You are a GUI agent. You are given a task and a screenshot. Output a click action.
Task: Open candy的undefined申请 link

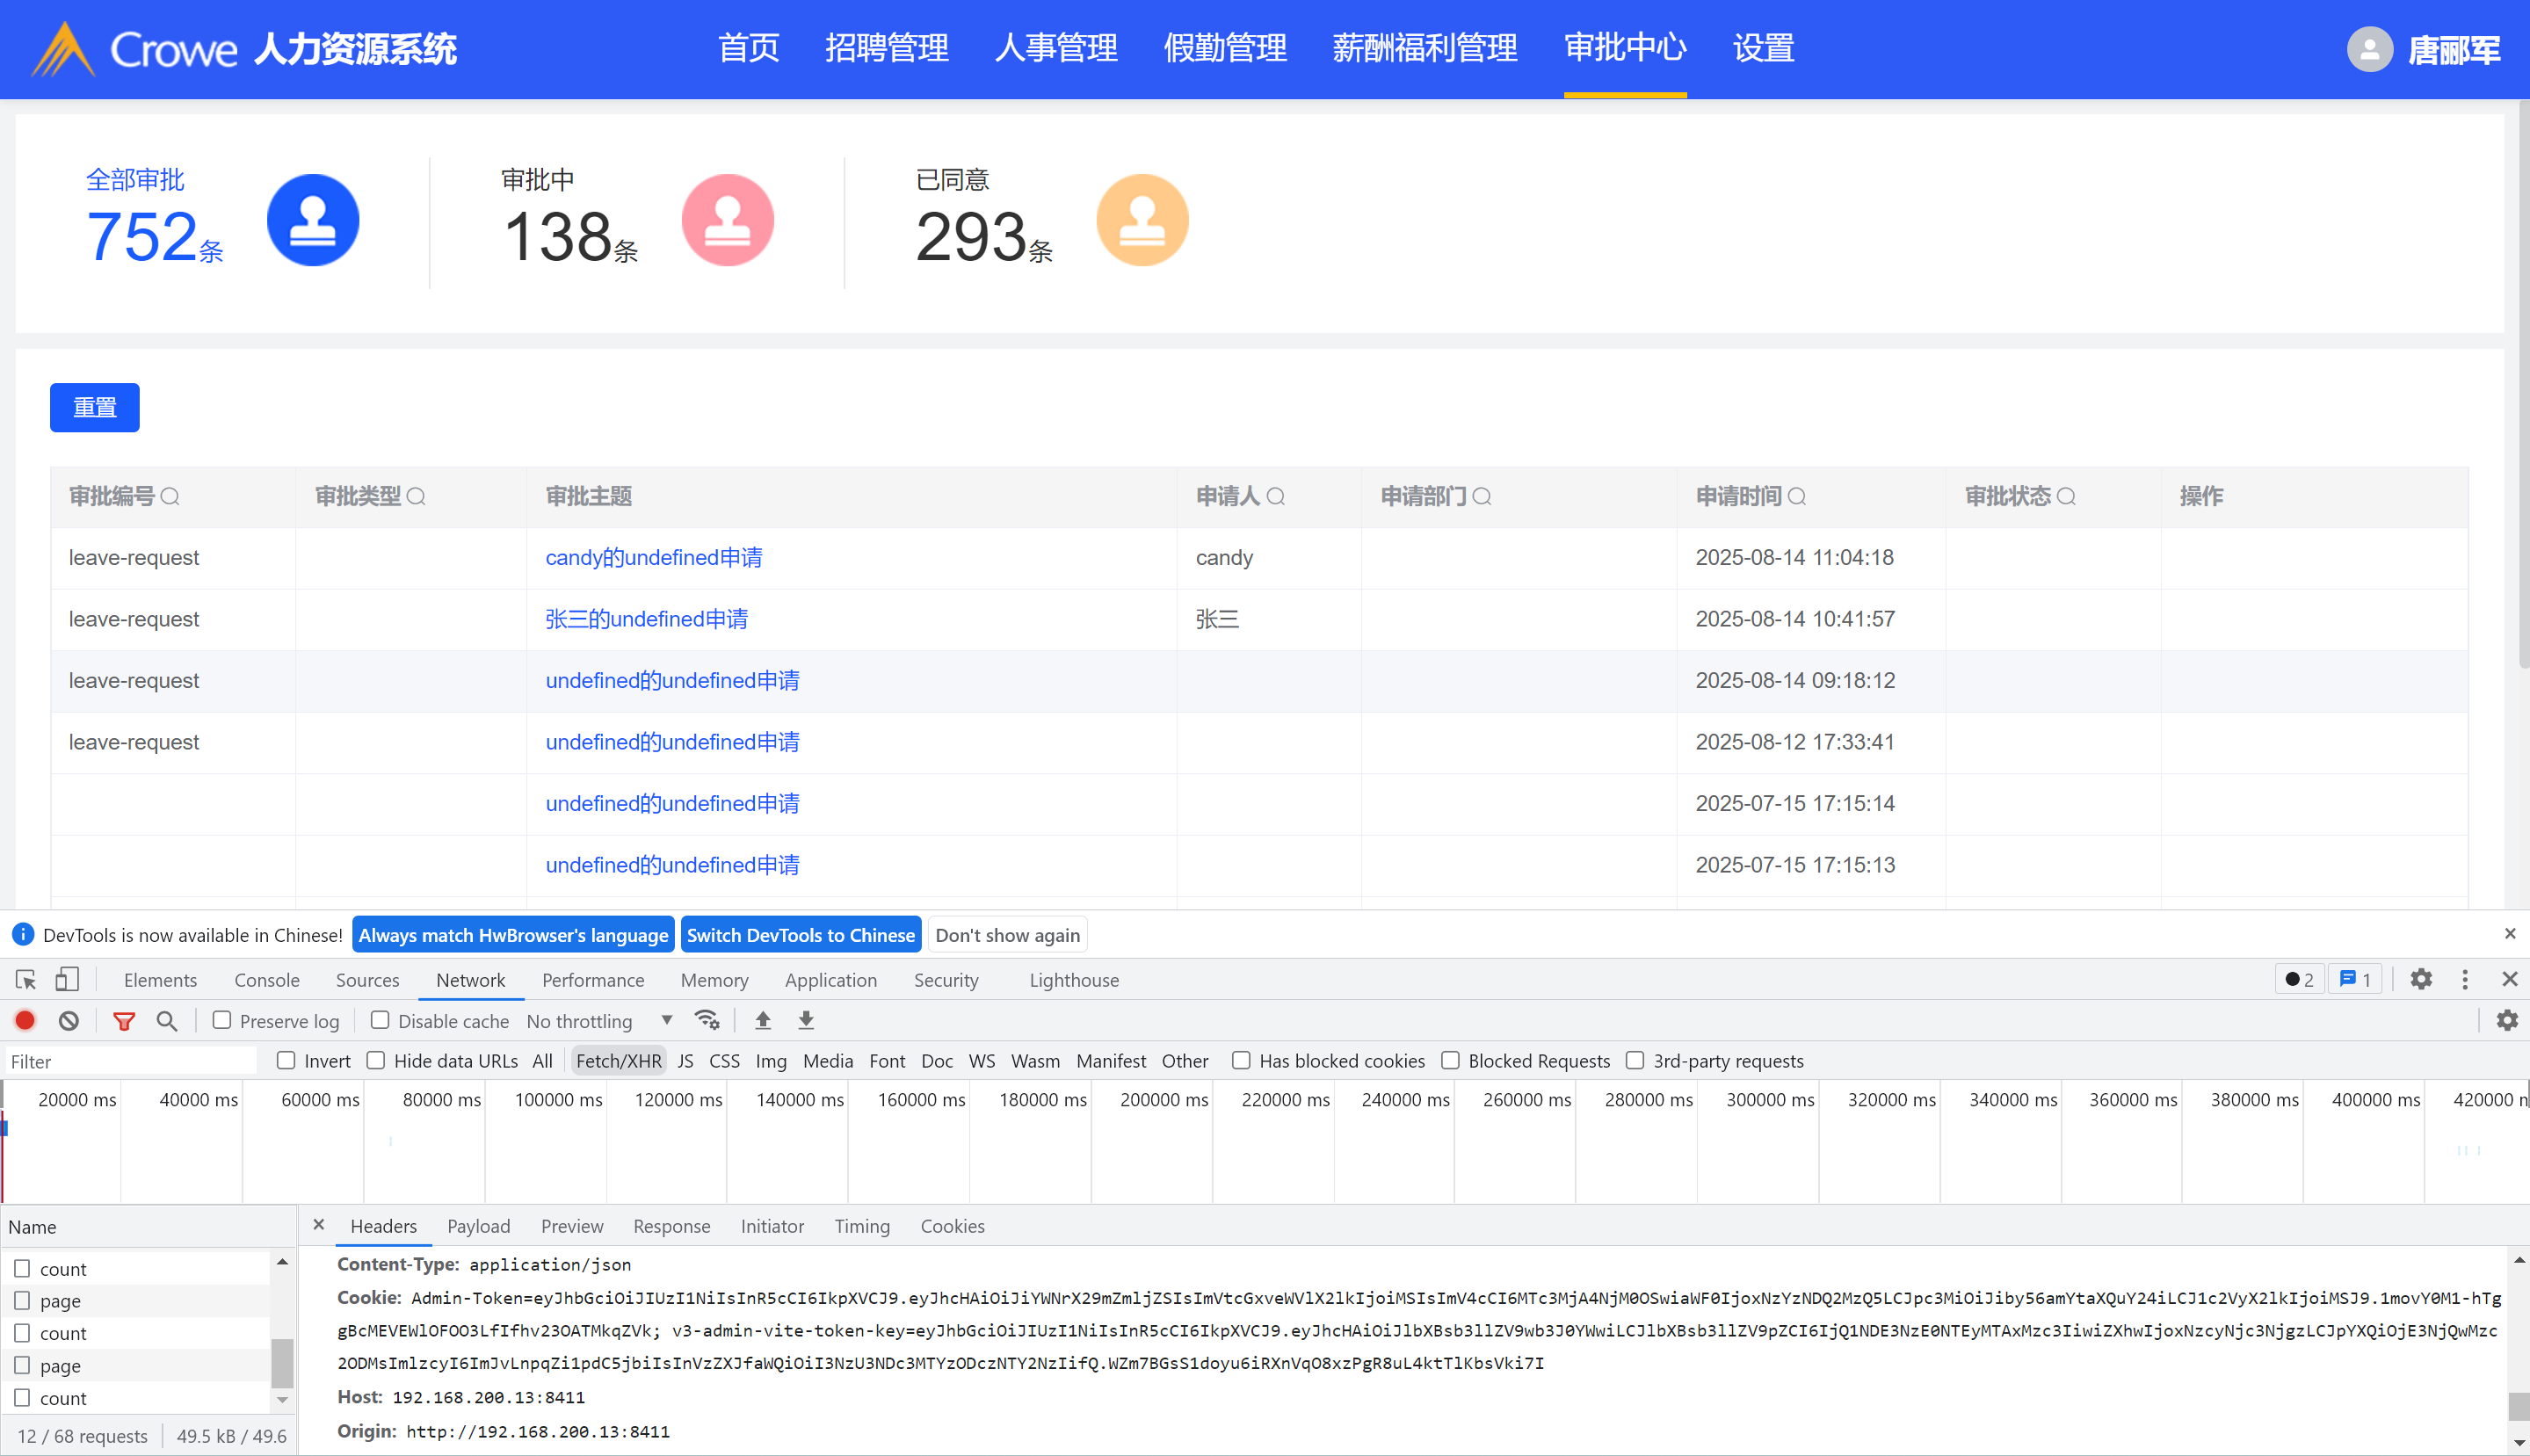[653, 557]
